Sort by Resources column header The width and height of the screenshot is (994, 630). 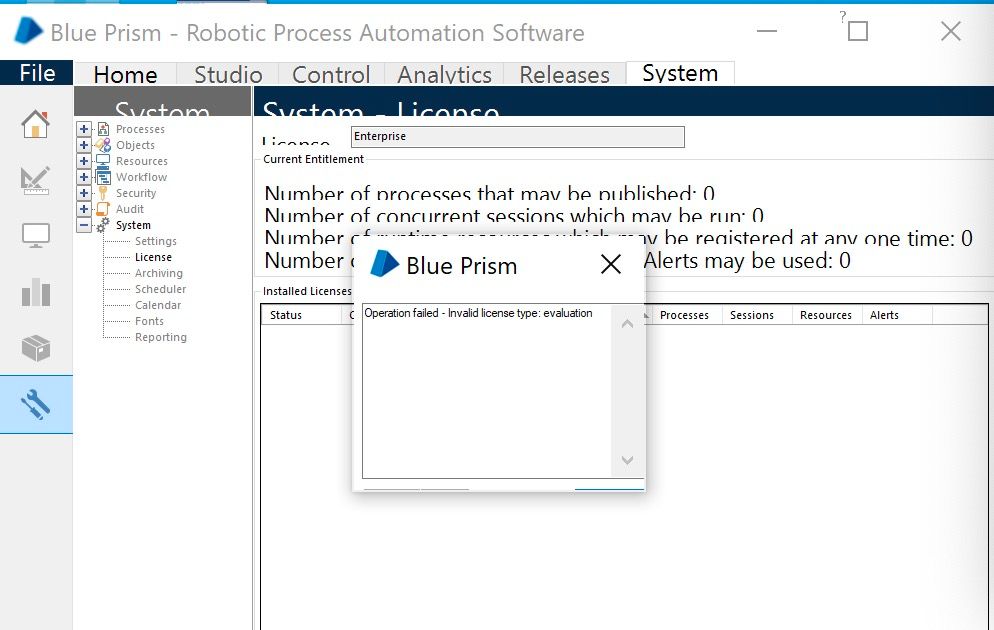827,315
